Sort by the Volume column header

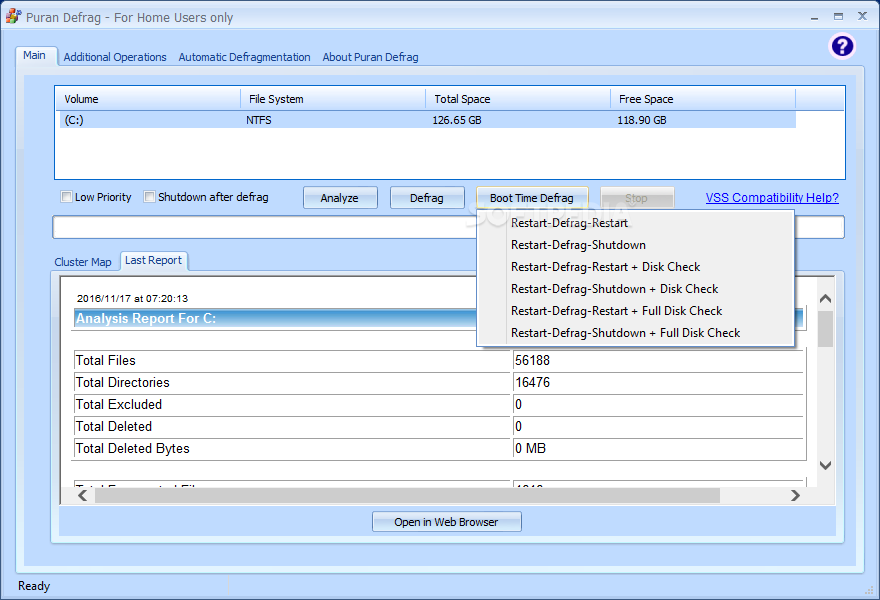(x=149, y=99)
